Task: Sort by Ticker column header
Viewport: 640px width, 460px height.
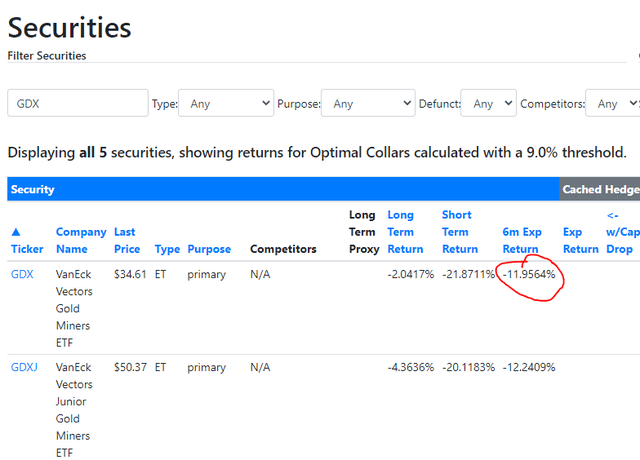Action: pyautogui.click(x=27, y=249)
